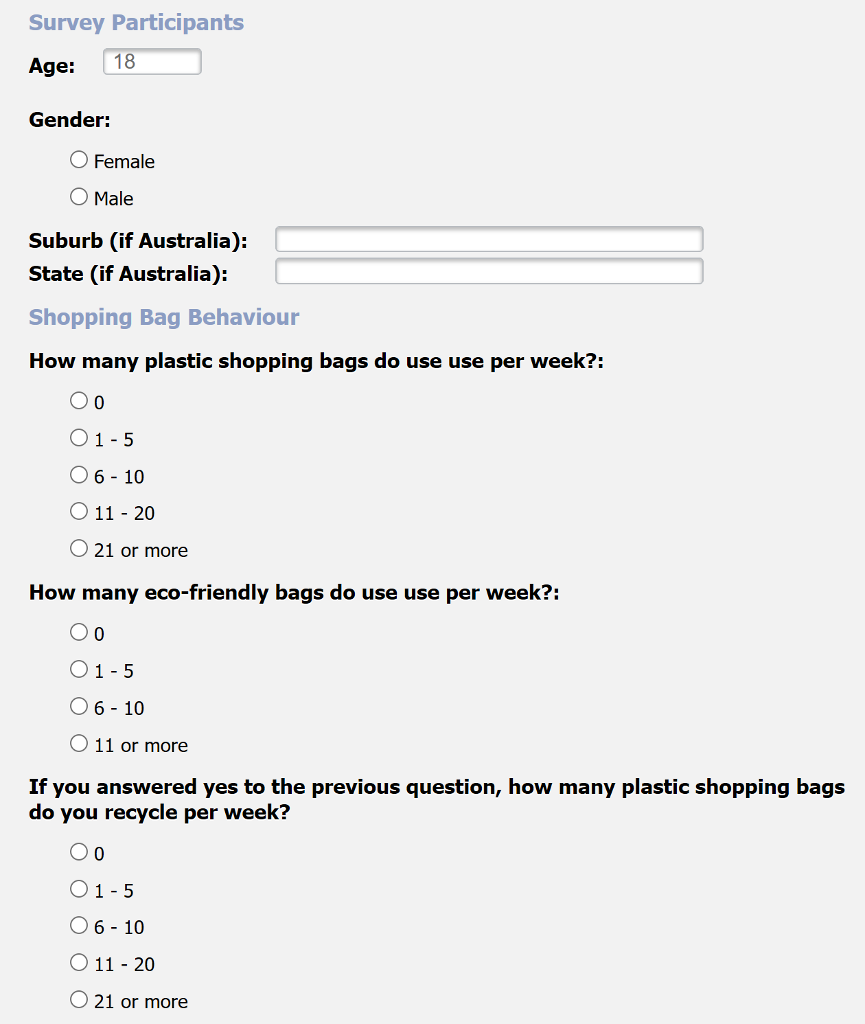Image resolution: width=865 pixels, height=1024 pixels.
Task: Select Female as the gender
Action: pos(78,158)
